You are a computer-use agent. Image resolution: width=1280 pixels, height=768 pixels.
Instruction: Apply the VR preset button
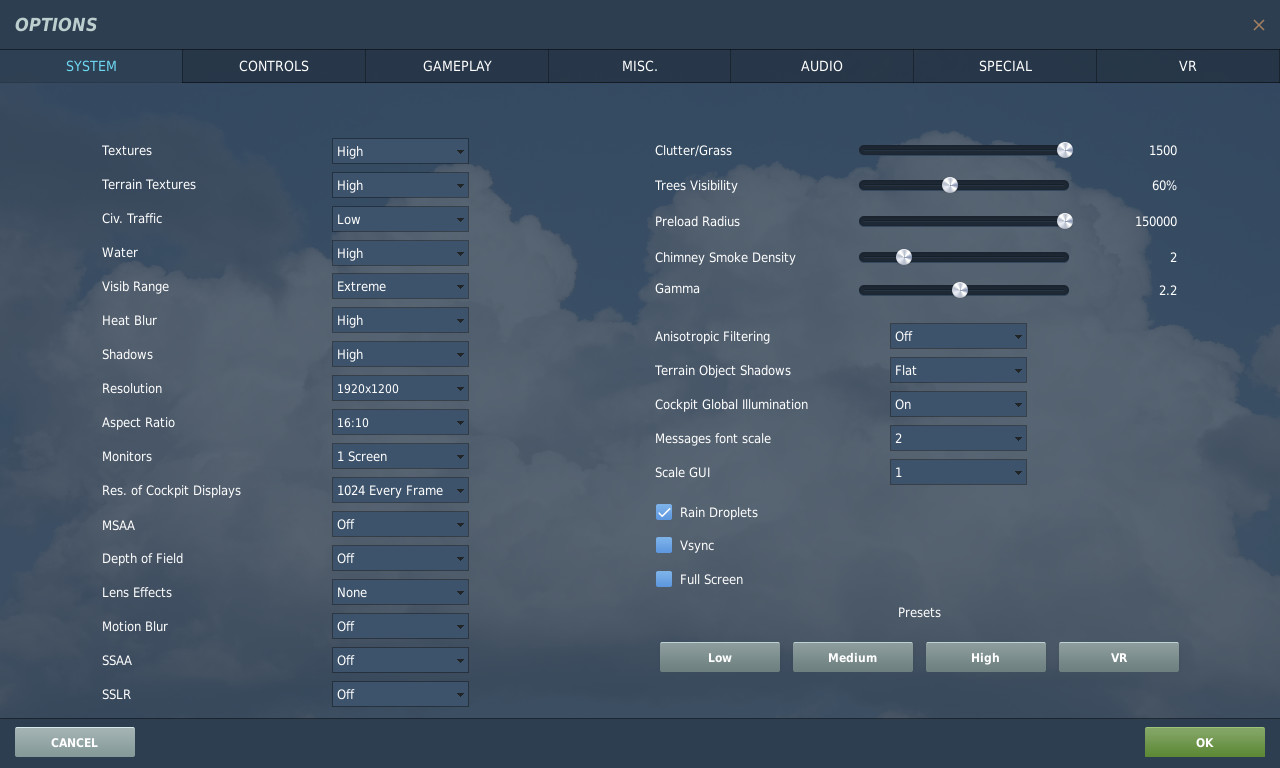pos(1119,657)
